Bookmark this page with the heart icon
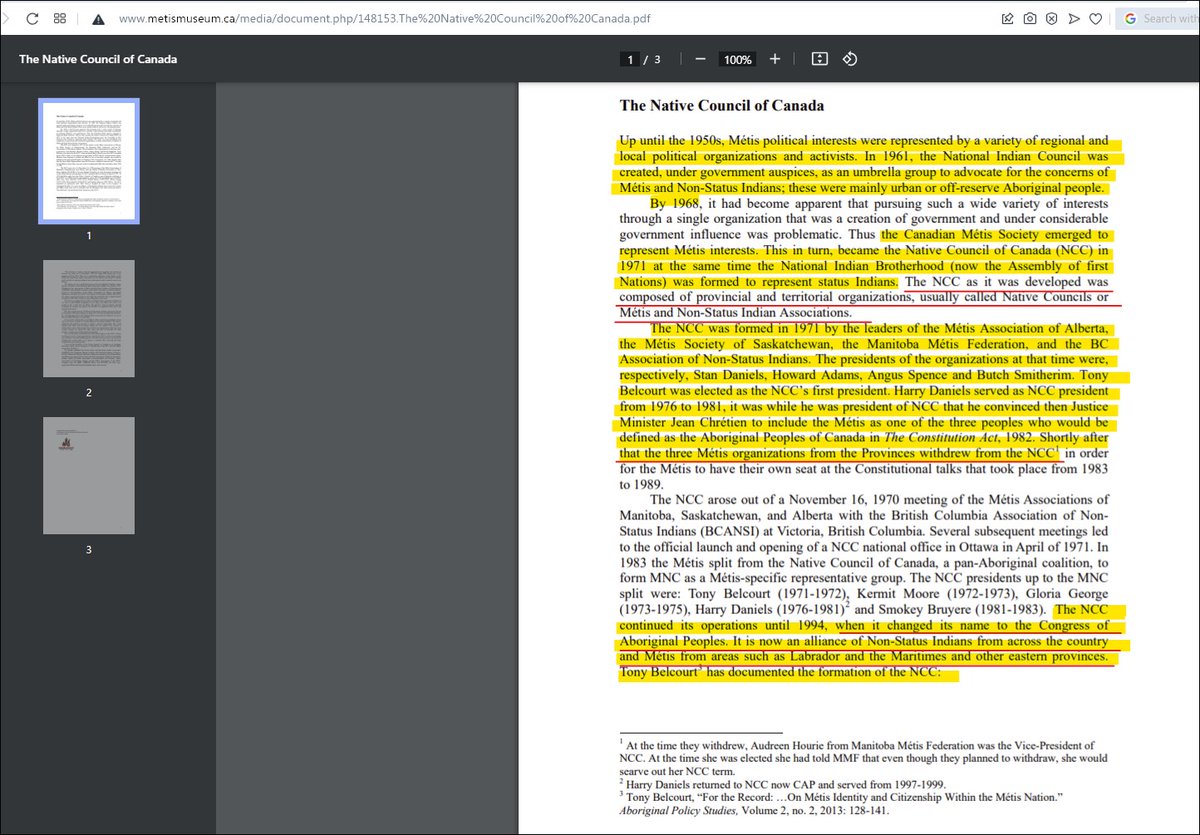 [1096, 18]
